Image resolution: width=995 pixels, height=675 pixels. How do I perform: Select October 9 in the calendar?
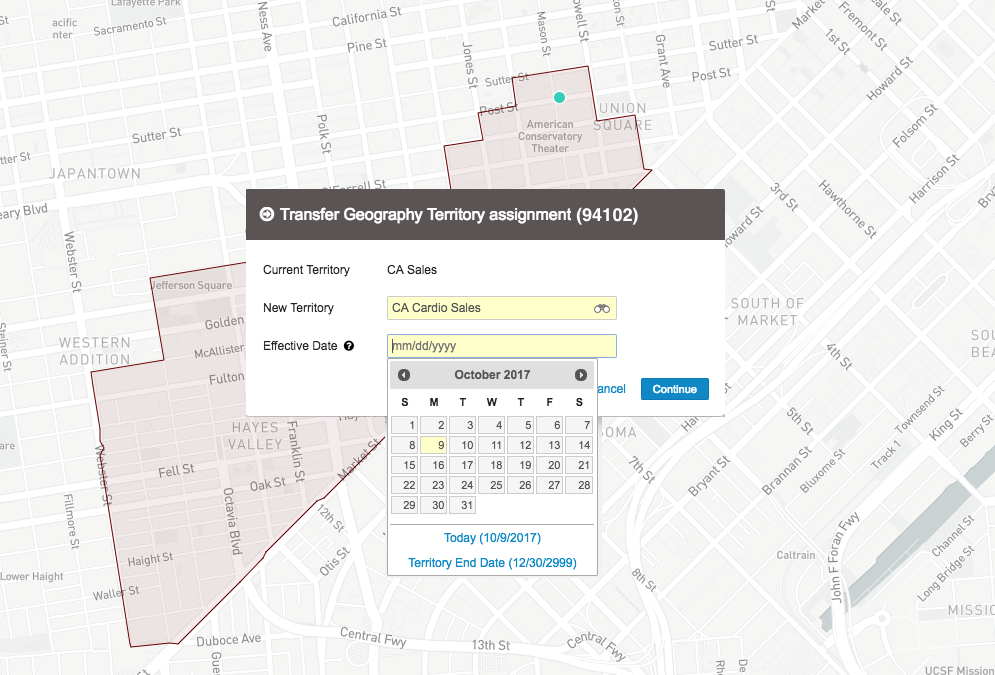pos(434,445)
